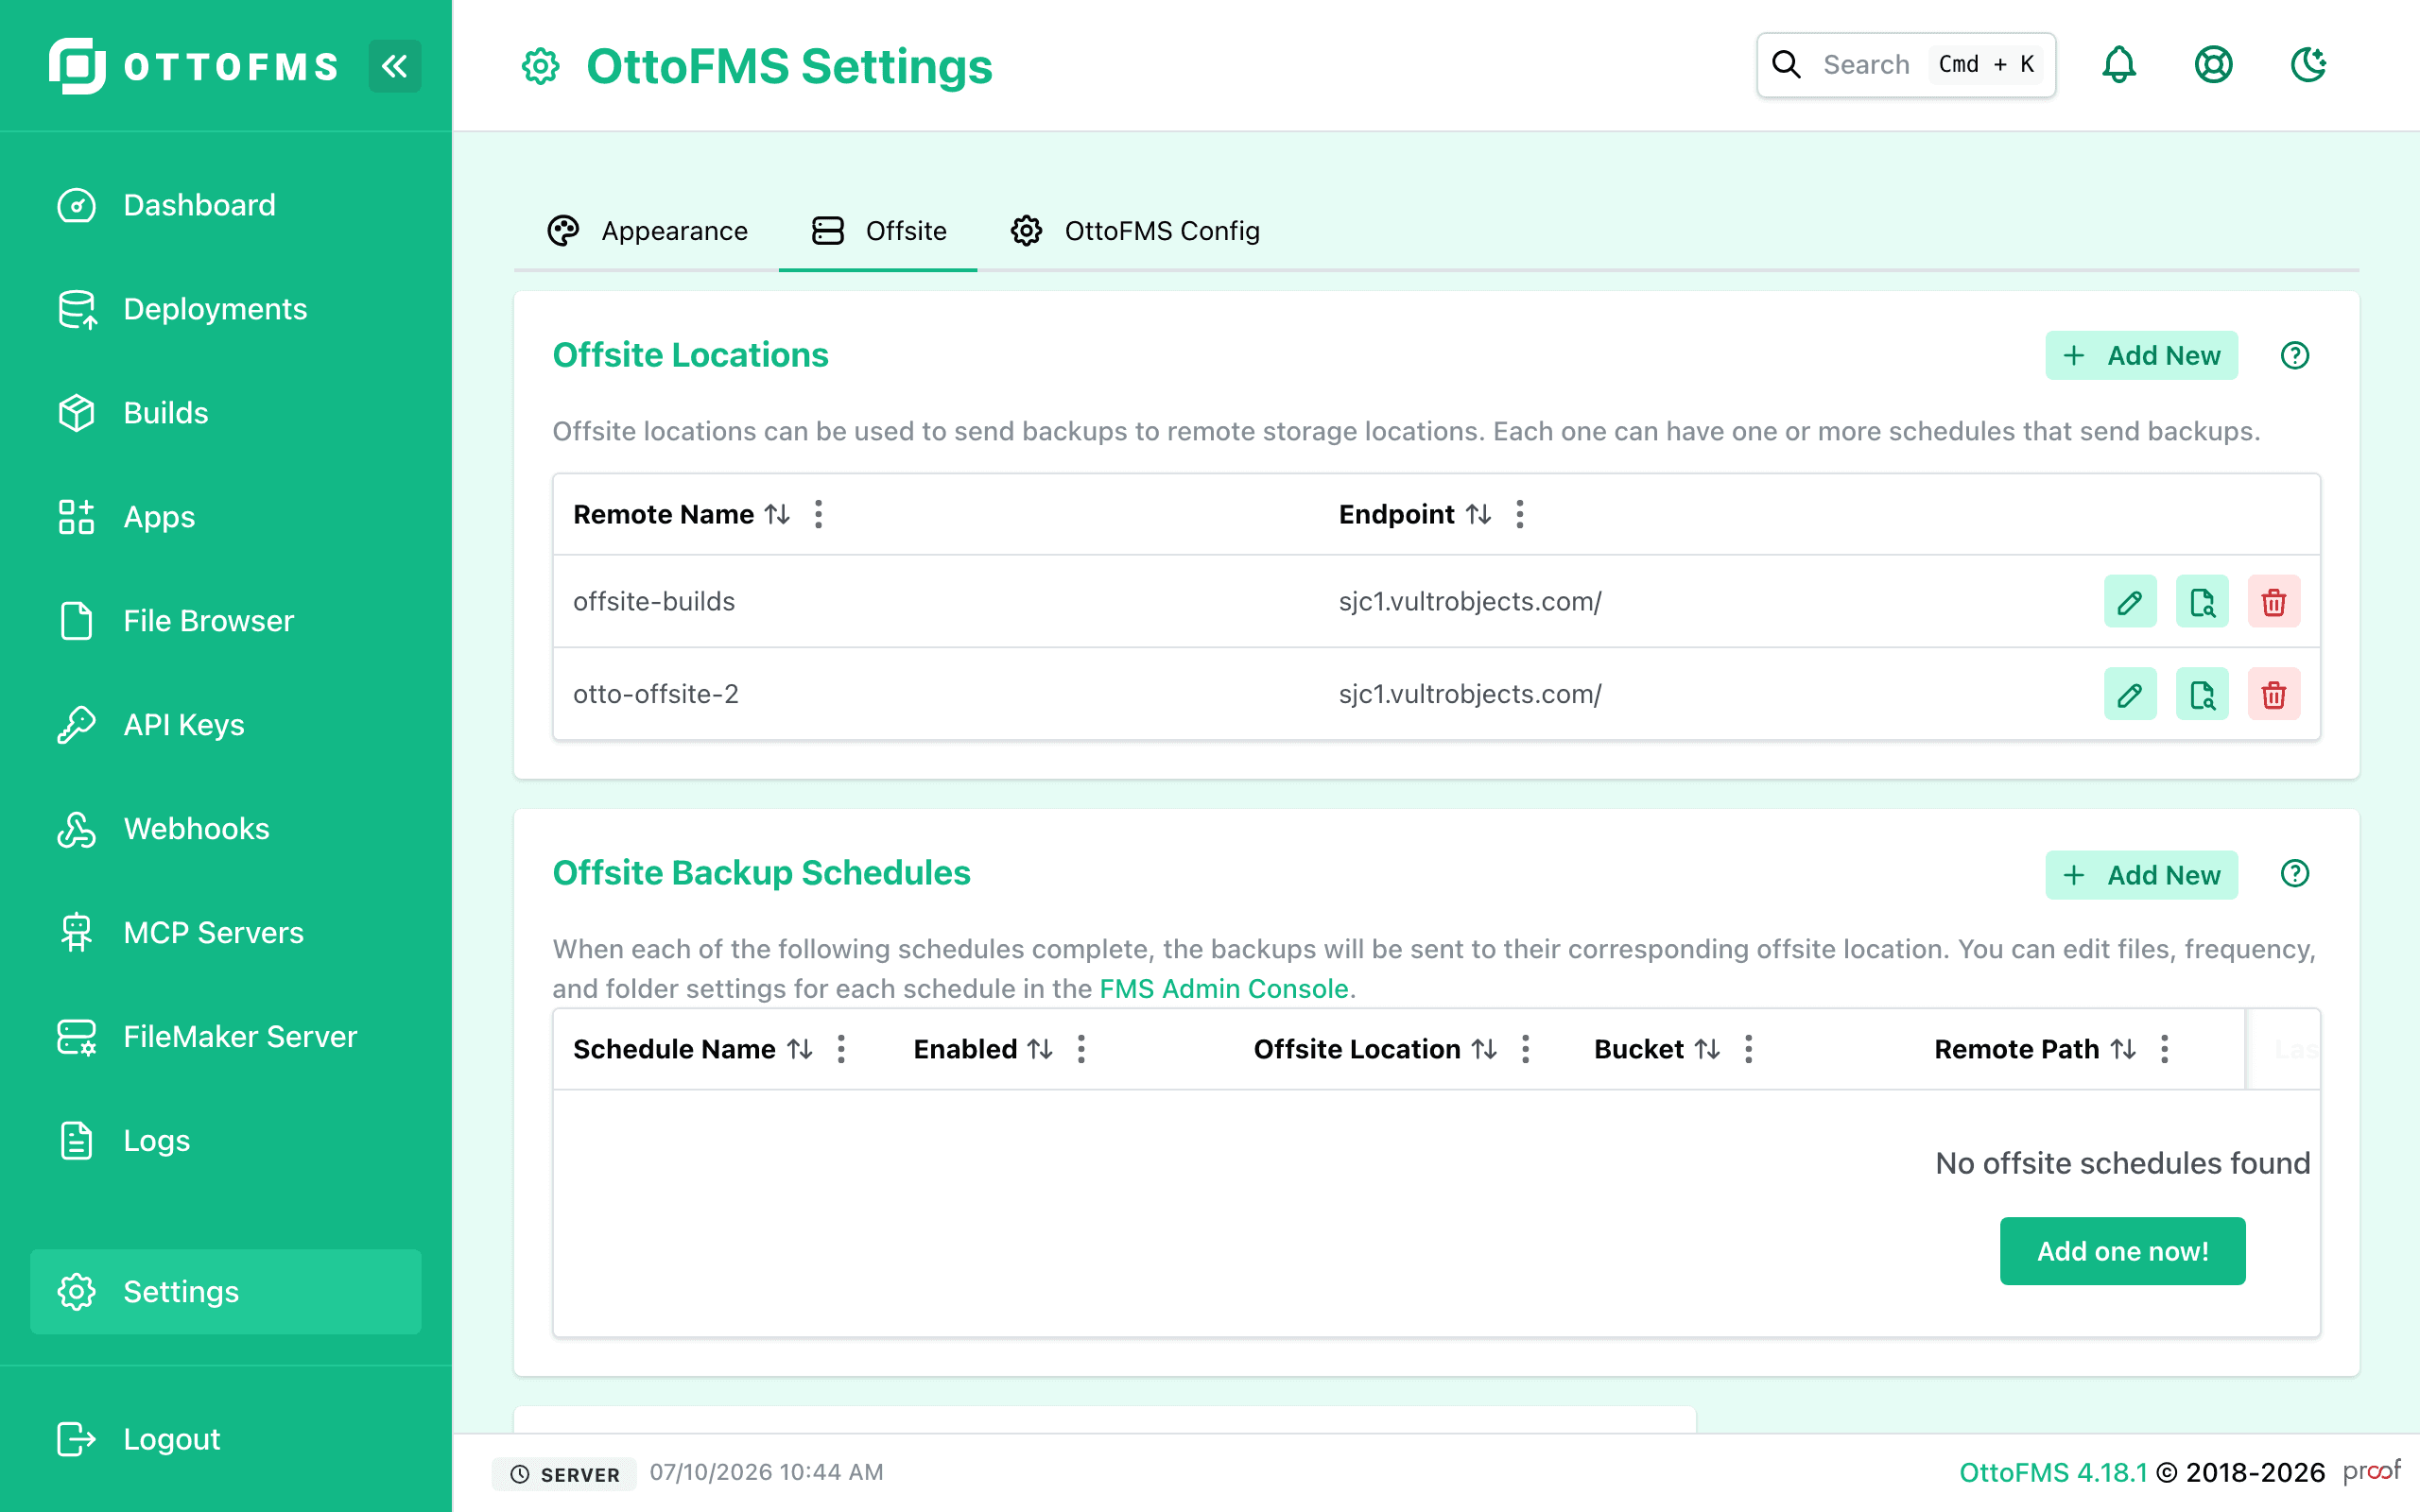Sort by Schedule Name column
The image size is (2420, 1512).
click(799, 1049)
